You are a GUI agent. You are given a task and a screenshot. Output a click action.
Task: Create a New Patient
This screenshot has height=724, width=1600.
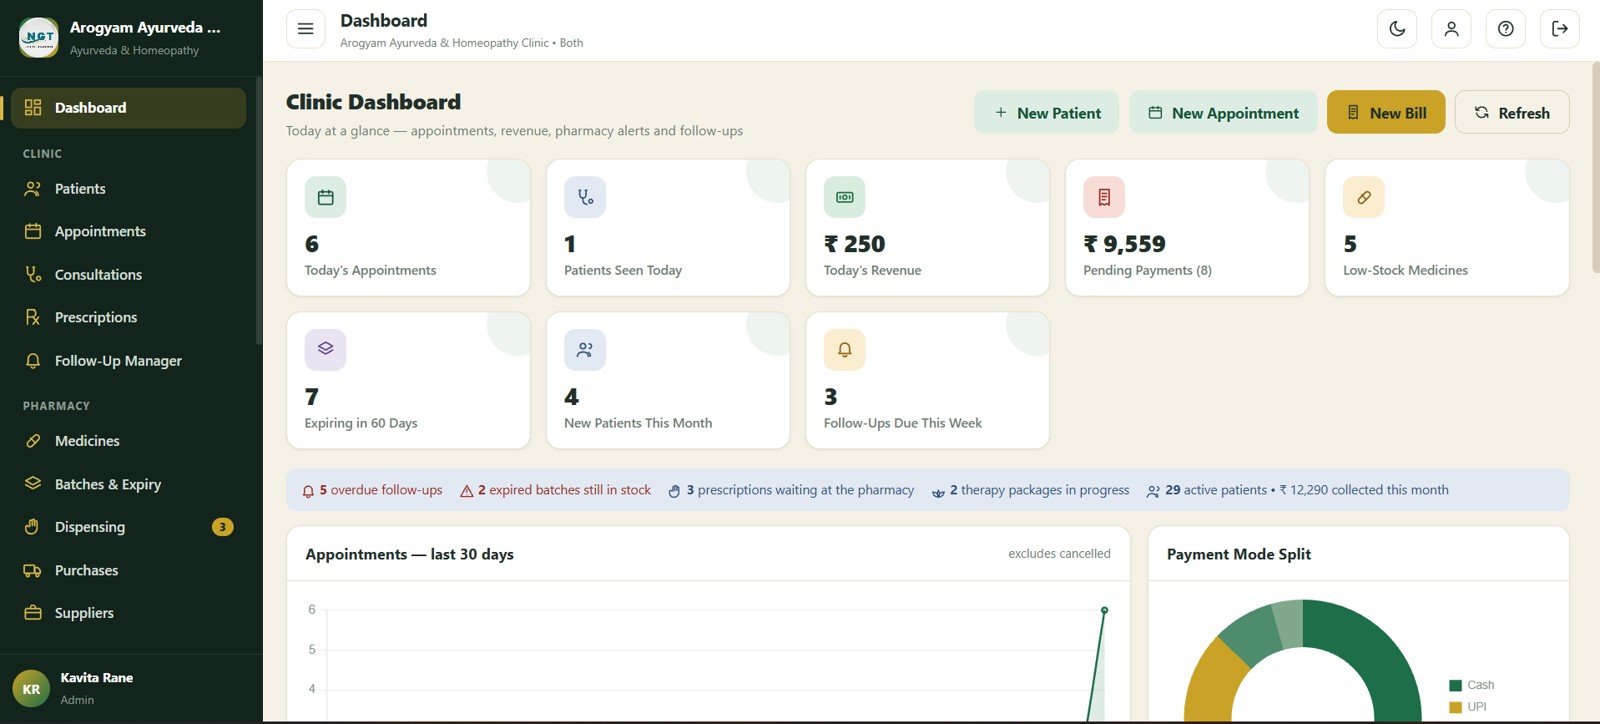click(1047, 113)
